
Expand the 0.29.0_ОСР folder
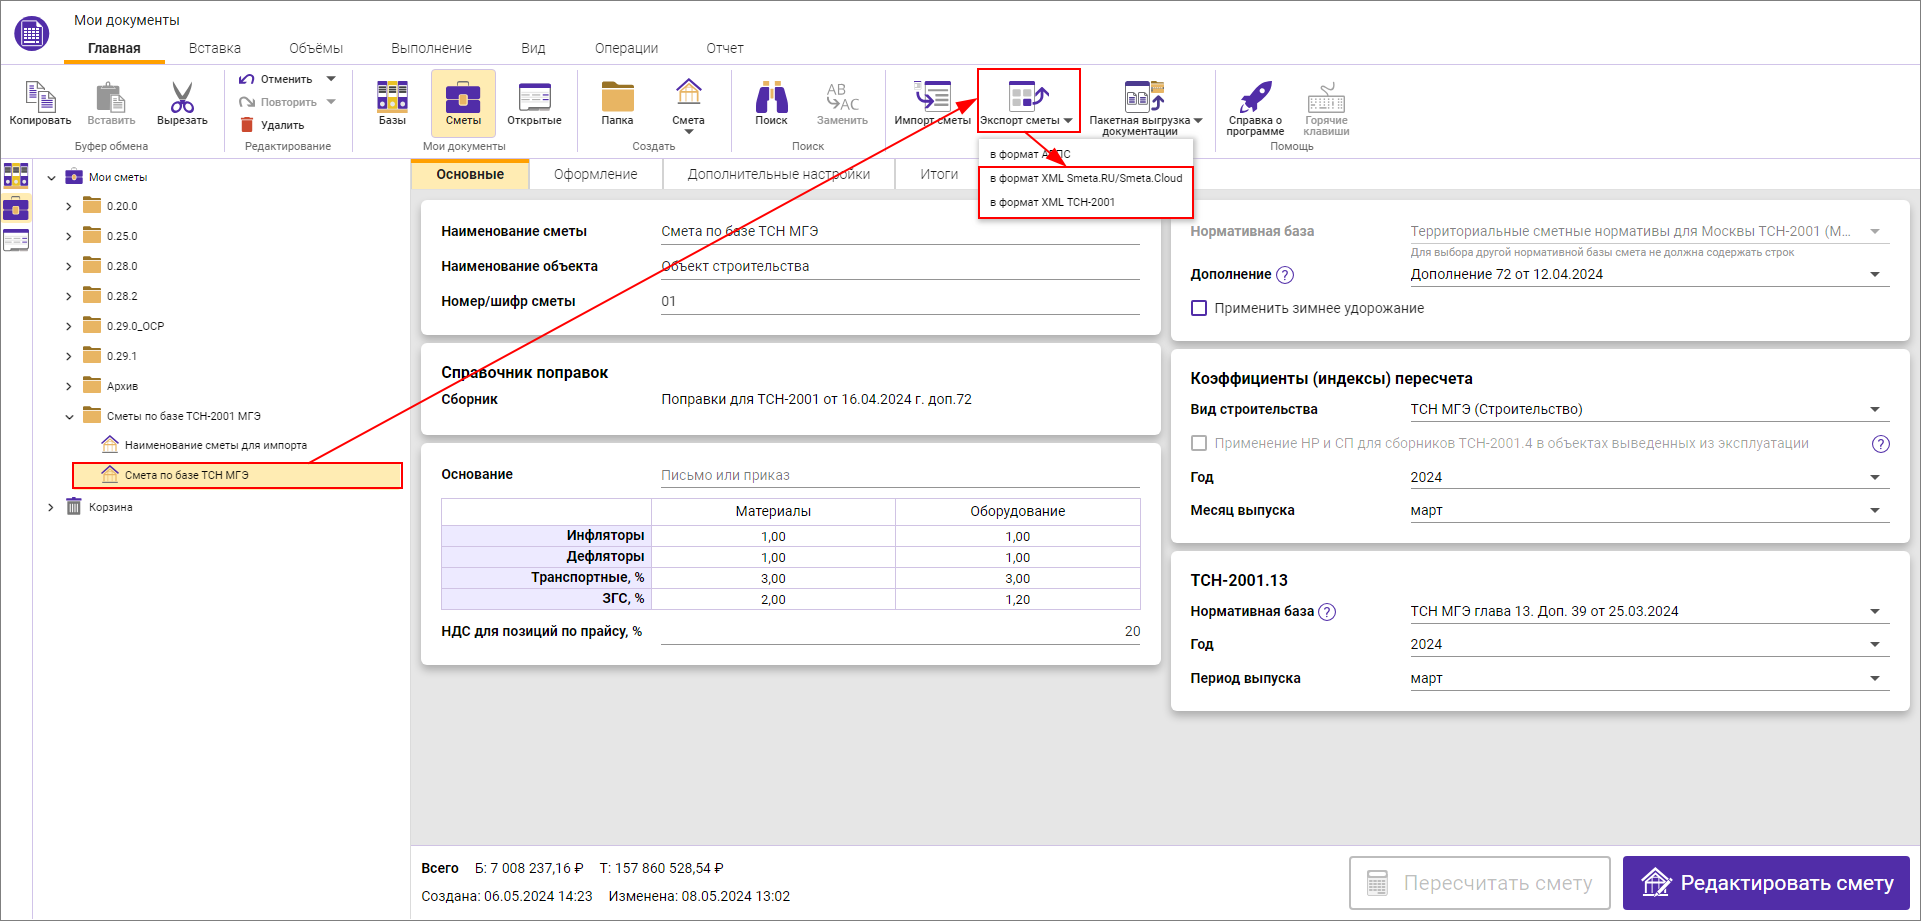click(x=69, y=326)
